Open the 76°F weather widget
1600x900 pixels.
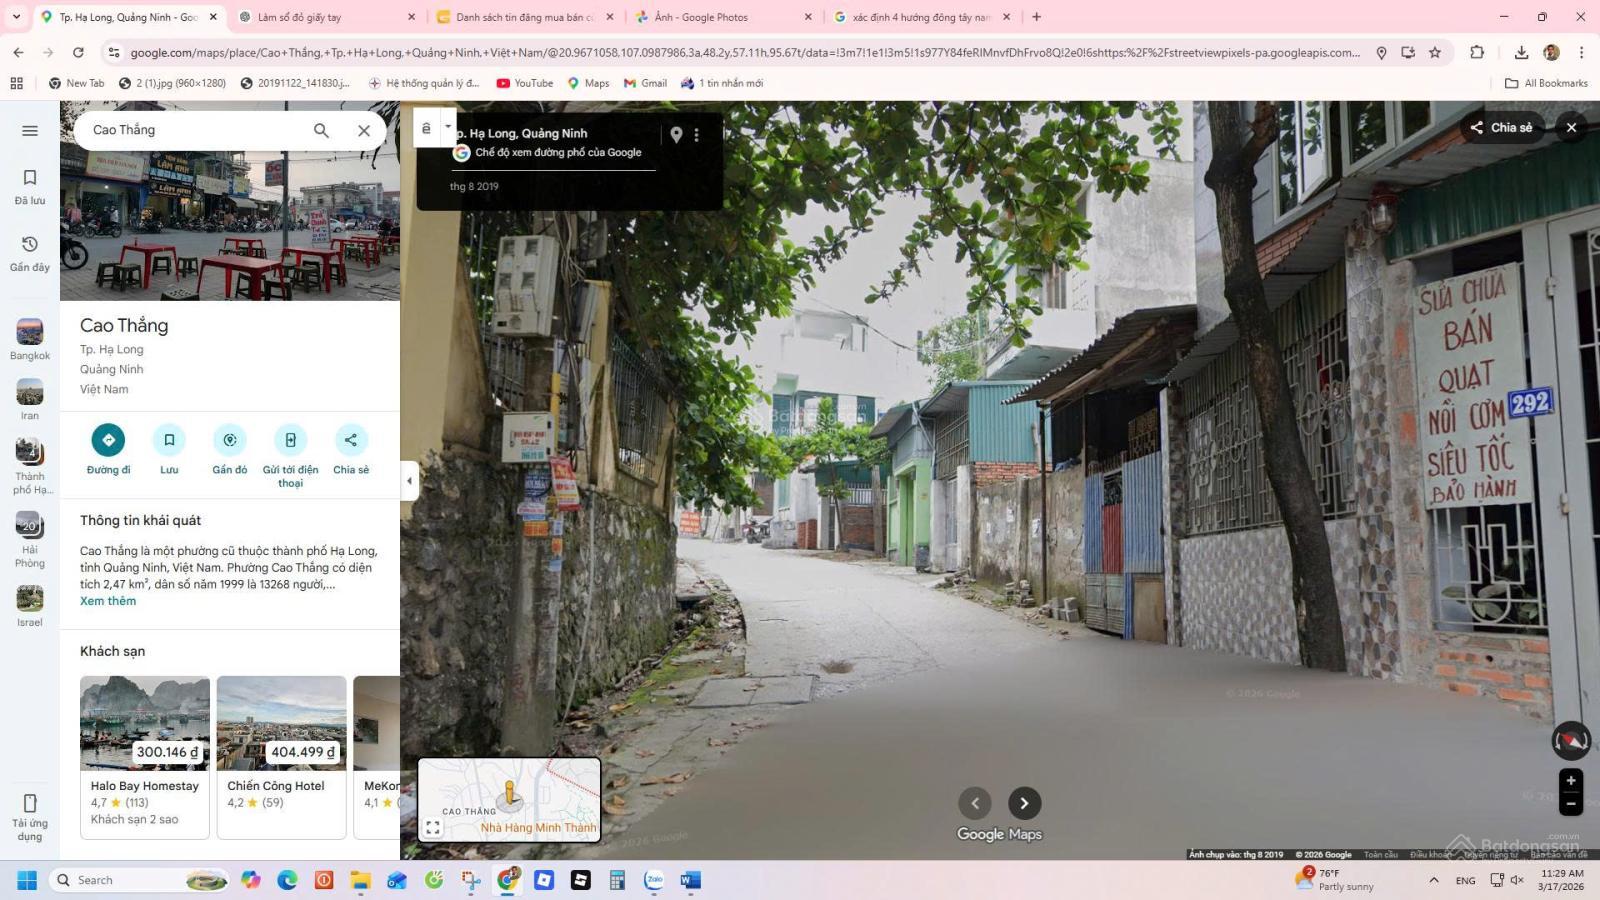[x=1336, y=880]
